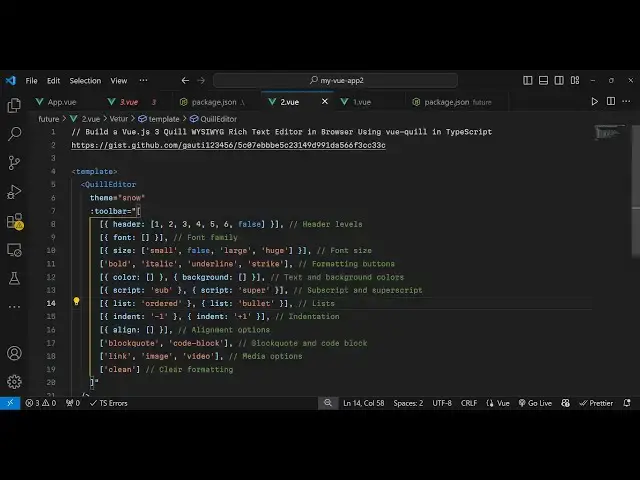Image resolution: width=640 pixels, height=480 pixels.
Task: Click the Copilot status icon
Action: (x=565, y=403)
